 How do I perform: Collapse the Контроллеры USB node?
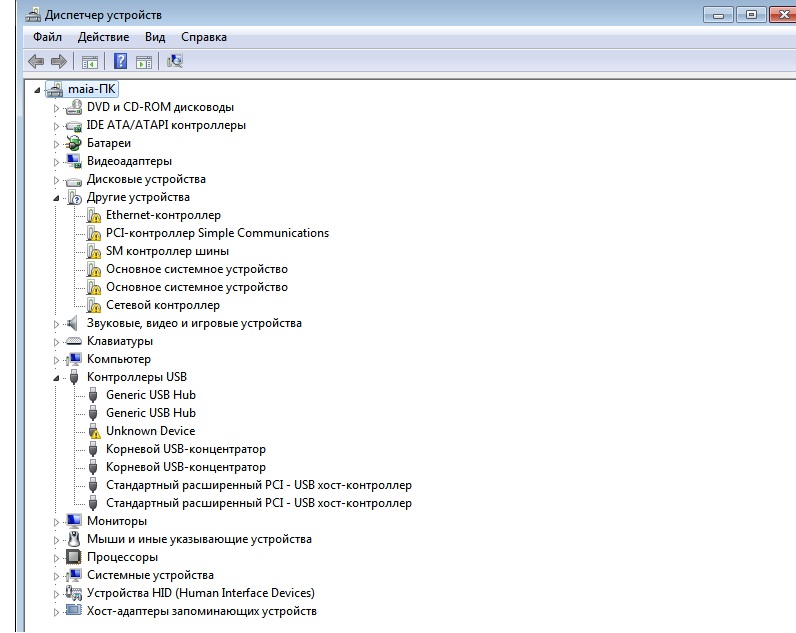[x=56, y=378]
